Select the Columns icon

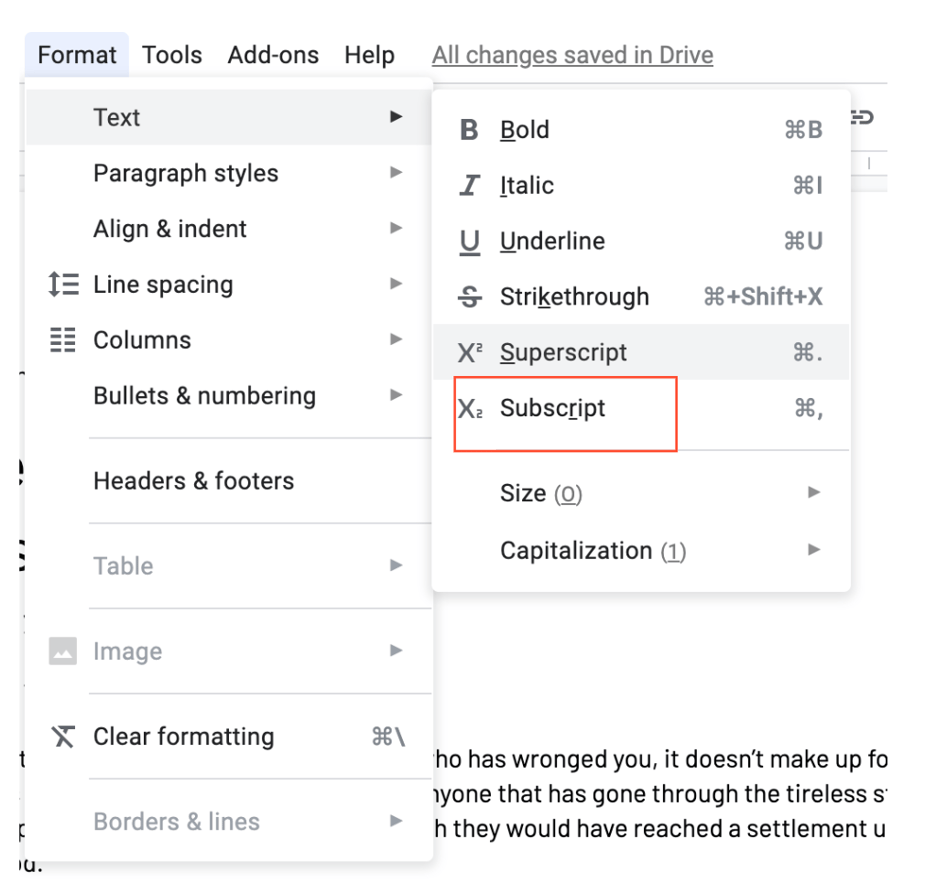[62, 340]
